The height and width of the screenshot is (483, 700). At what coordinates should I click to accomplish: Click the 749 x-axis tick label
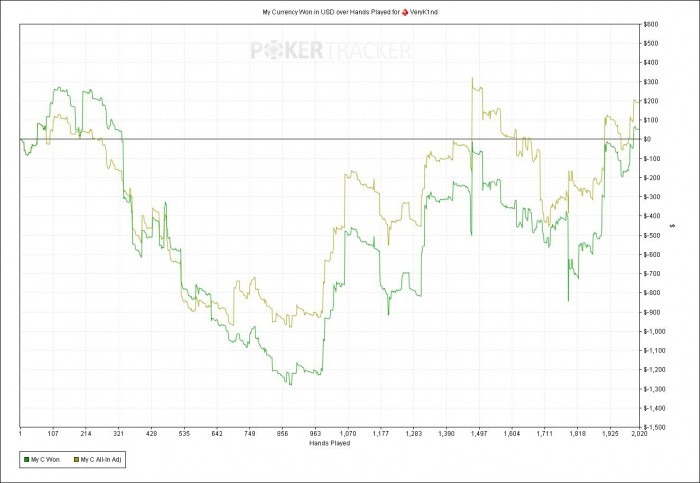[250, 433]
